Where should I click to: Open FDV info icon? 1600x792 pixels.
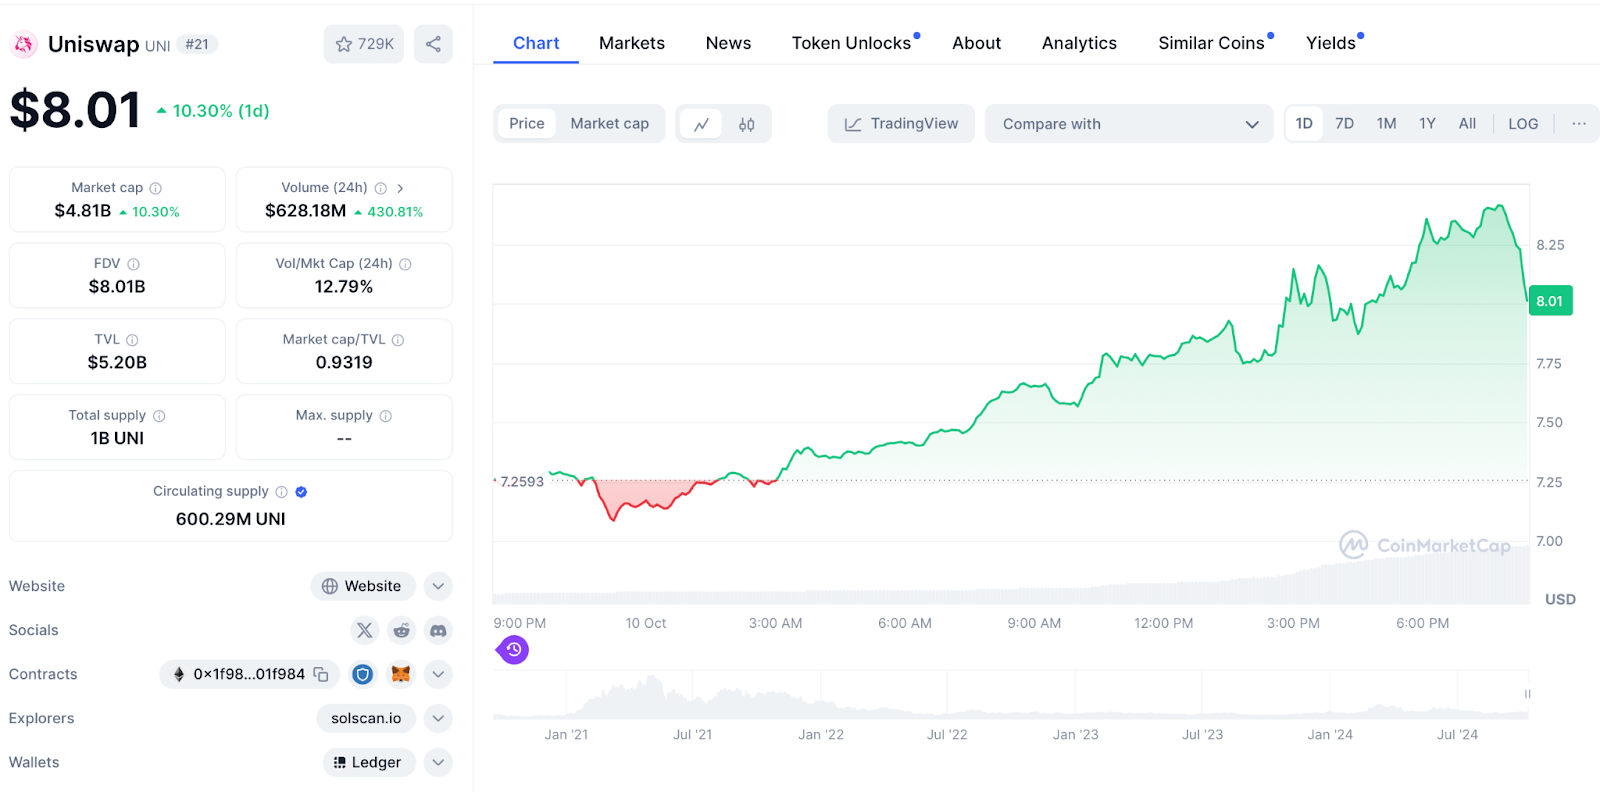[x=134, y=264]
